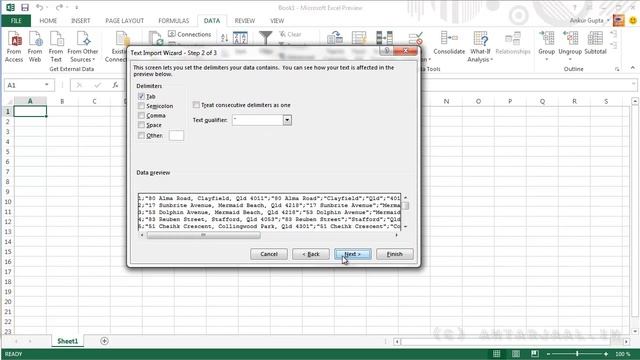Open the Sort dialog icon
This screenshot has height=360, width=640.
coord(240,38)
